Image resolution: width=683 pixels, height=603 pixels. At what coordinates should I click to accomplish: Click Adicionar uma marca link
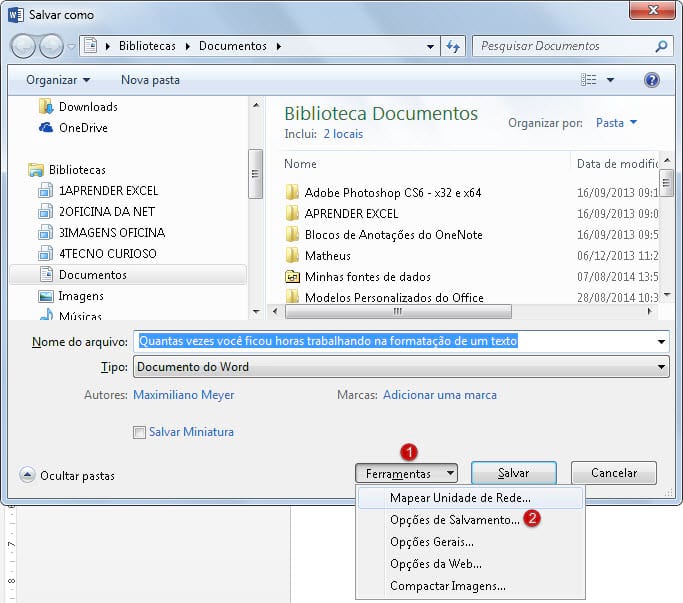(439, 395)
